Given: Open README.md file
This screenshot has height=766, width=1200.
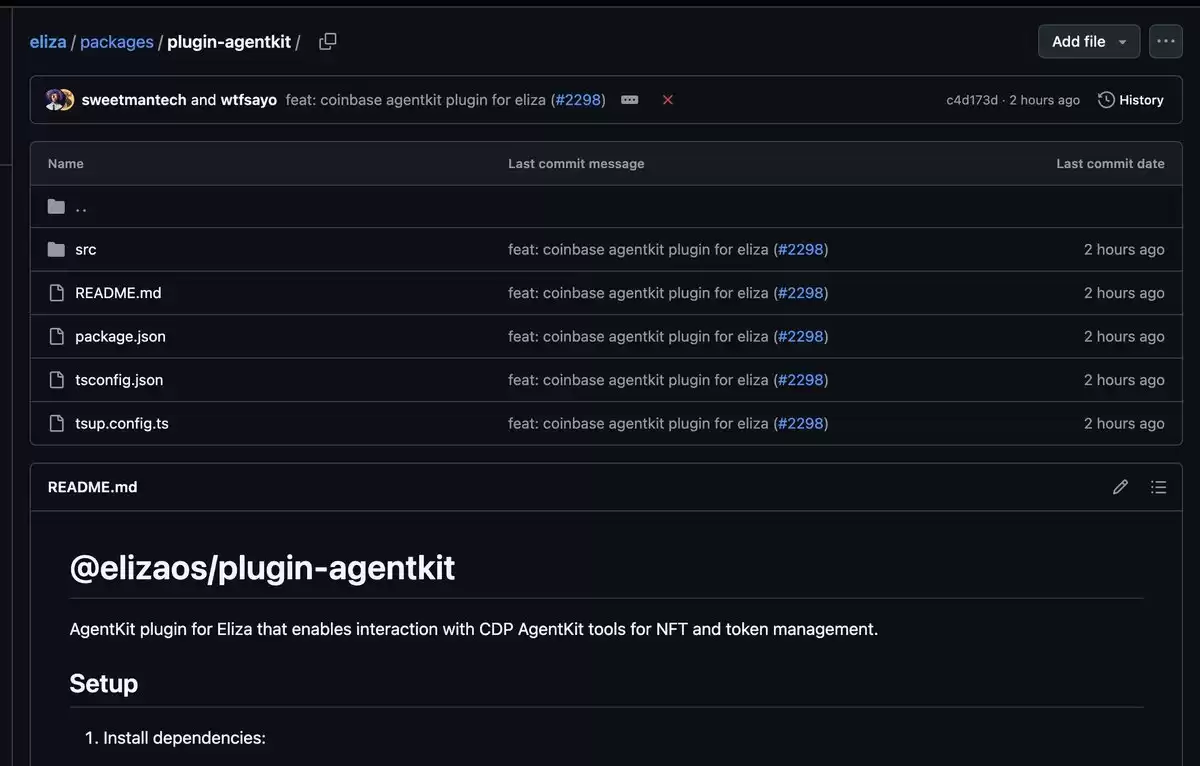Looking at the screenshot, I should pos(118,293).
